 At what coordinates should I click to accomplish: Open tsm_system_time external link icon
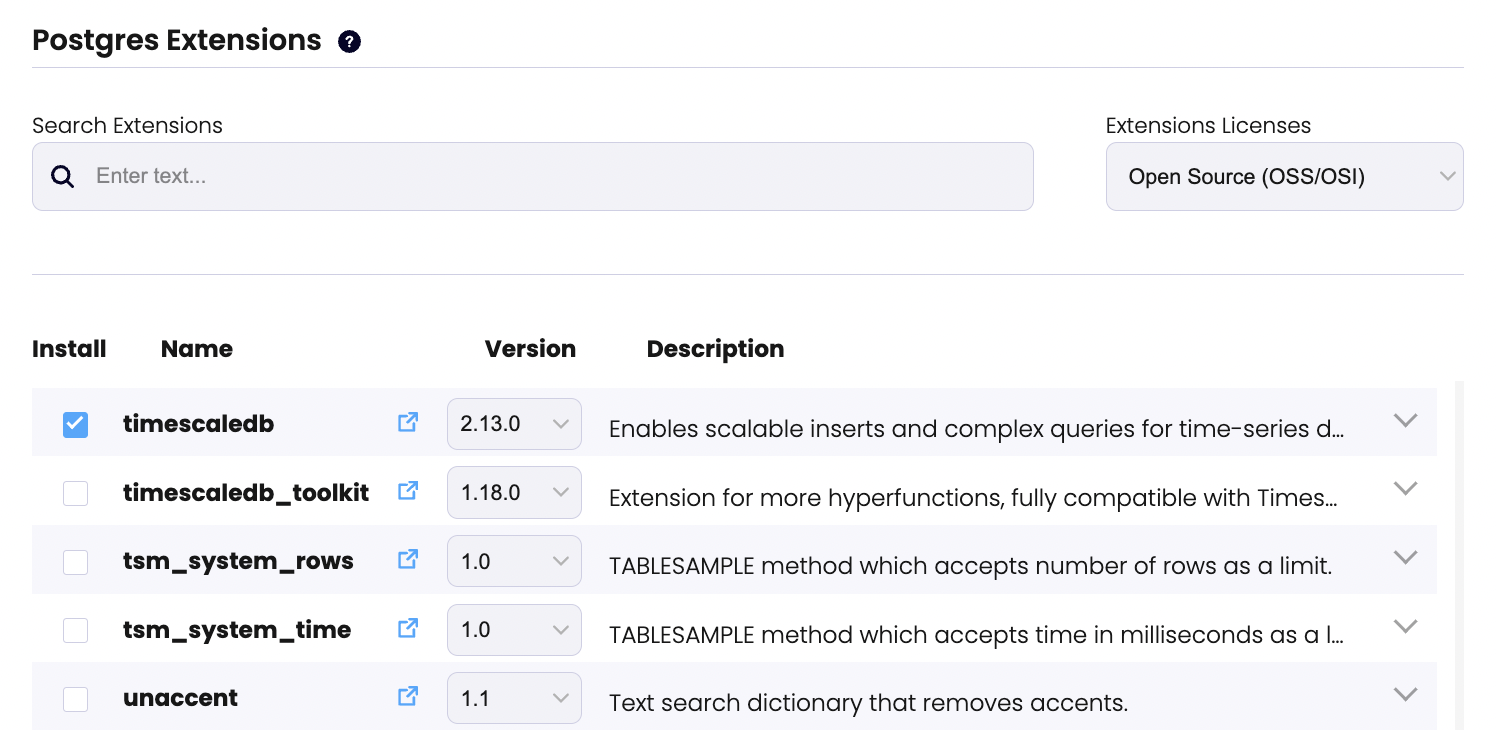coord(408,628)
